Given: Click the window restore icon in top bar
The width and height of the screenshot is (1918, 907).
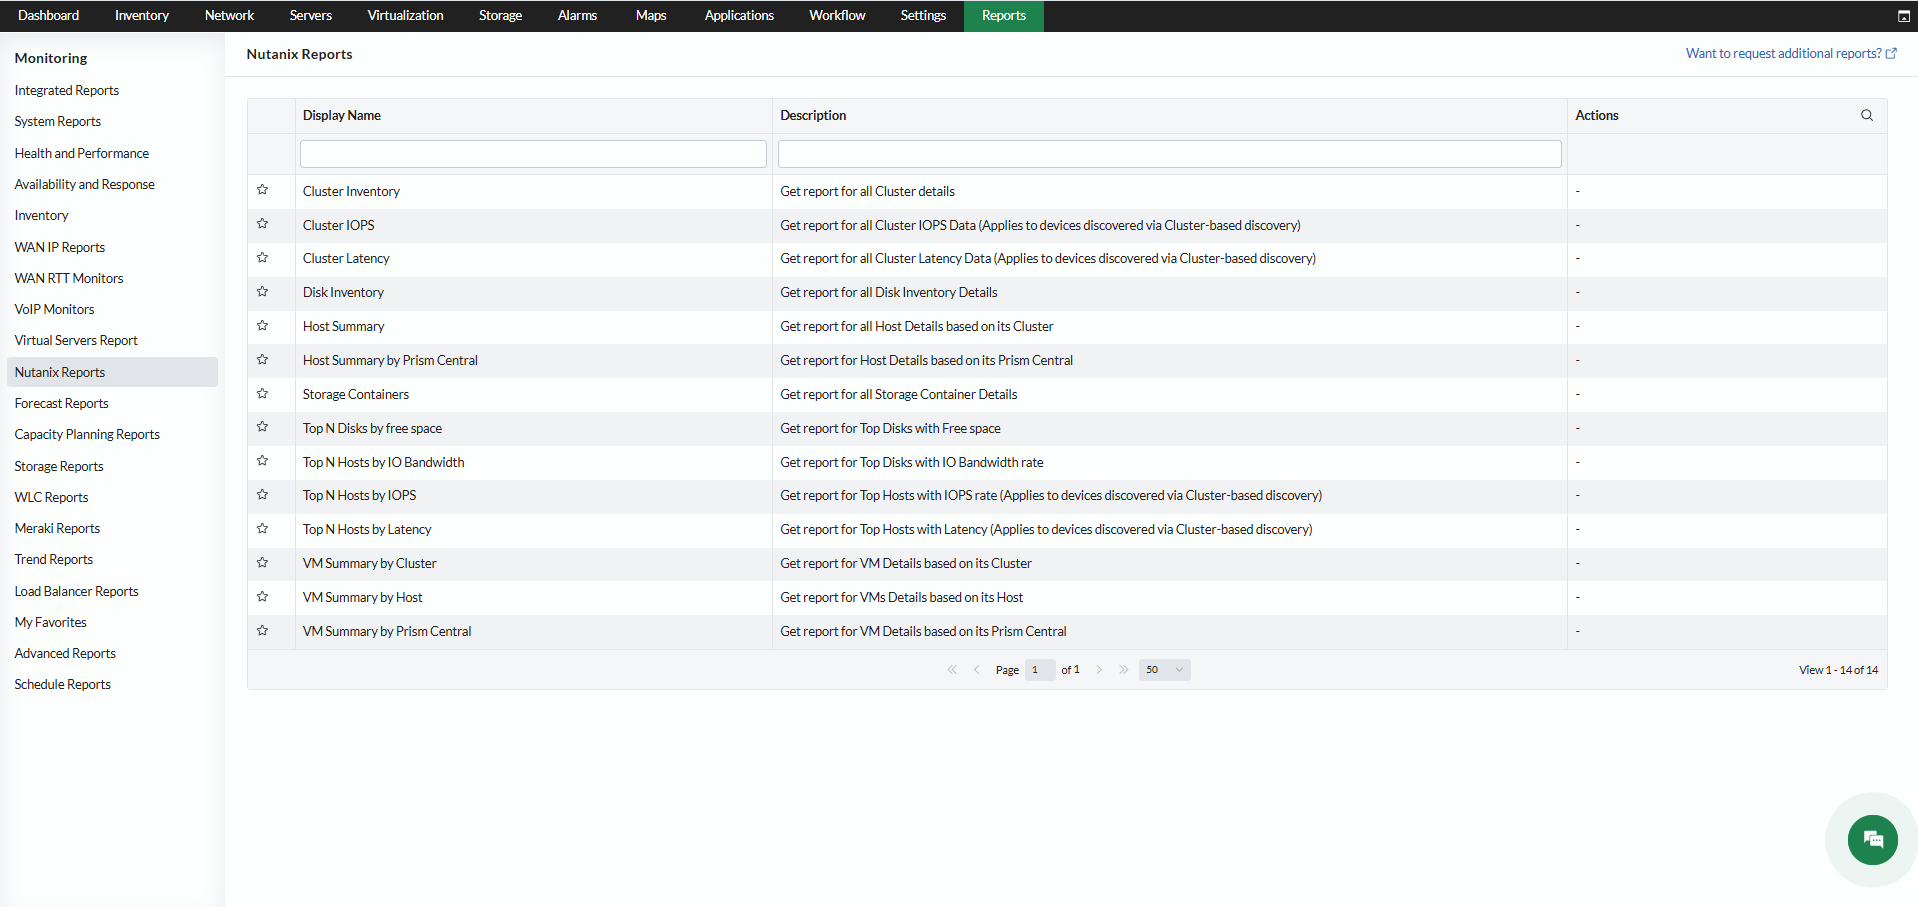Looking at the screenshot, I should click(x=1904, y=16).
